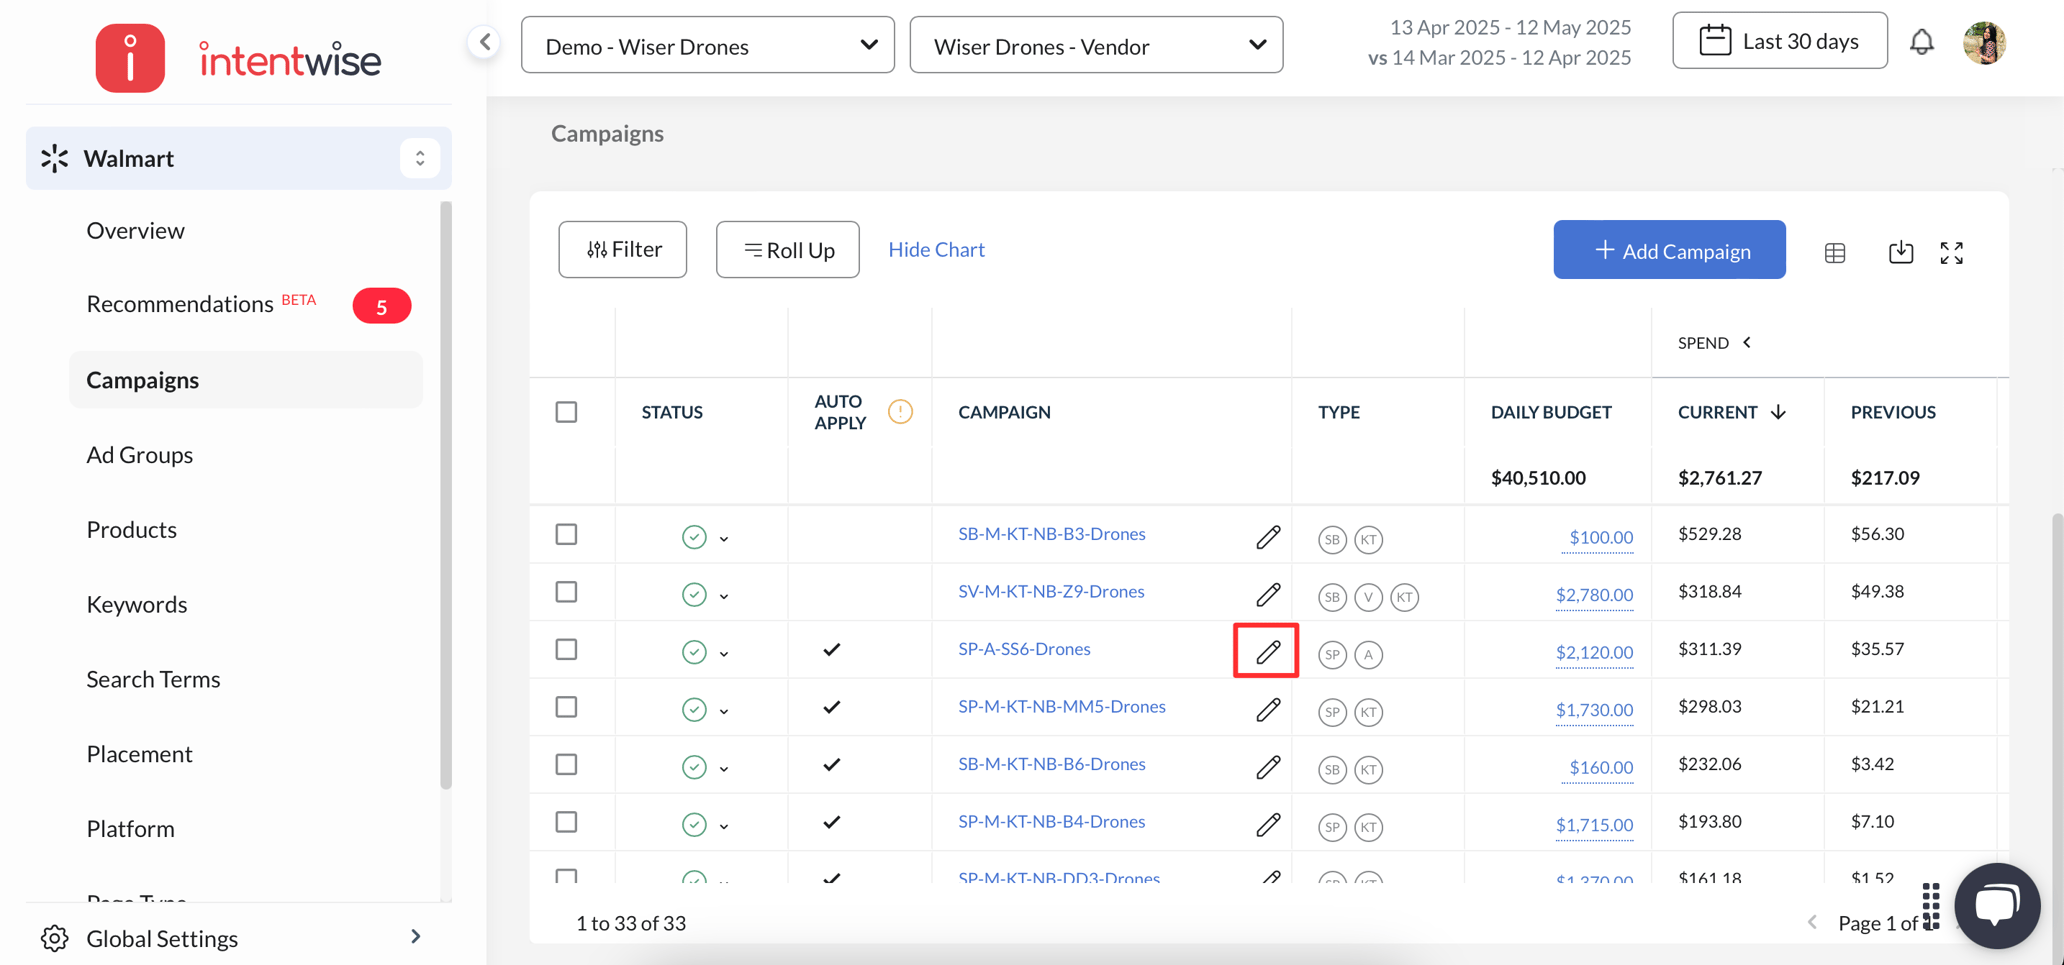This screenshot has height=965, width=2064.
Task: Export campaigns using the download icon
Action: 1901,252
